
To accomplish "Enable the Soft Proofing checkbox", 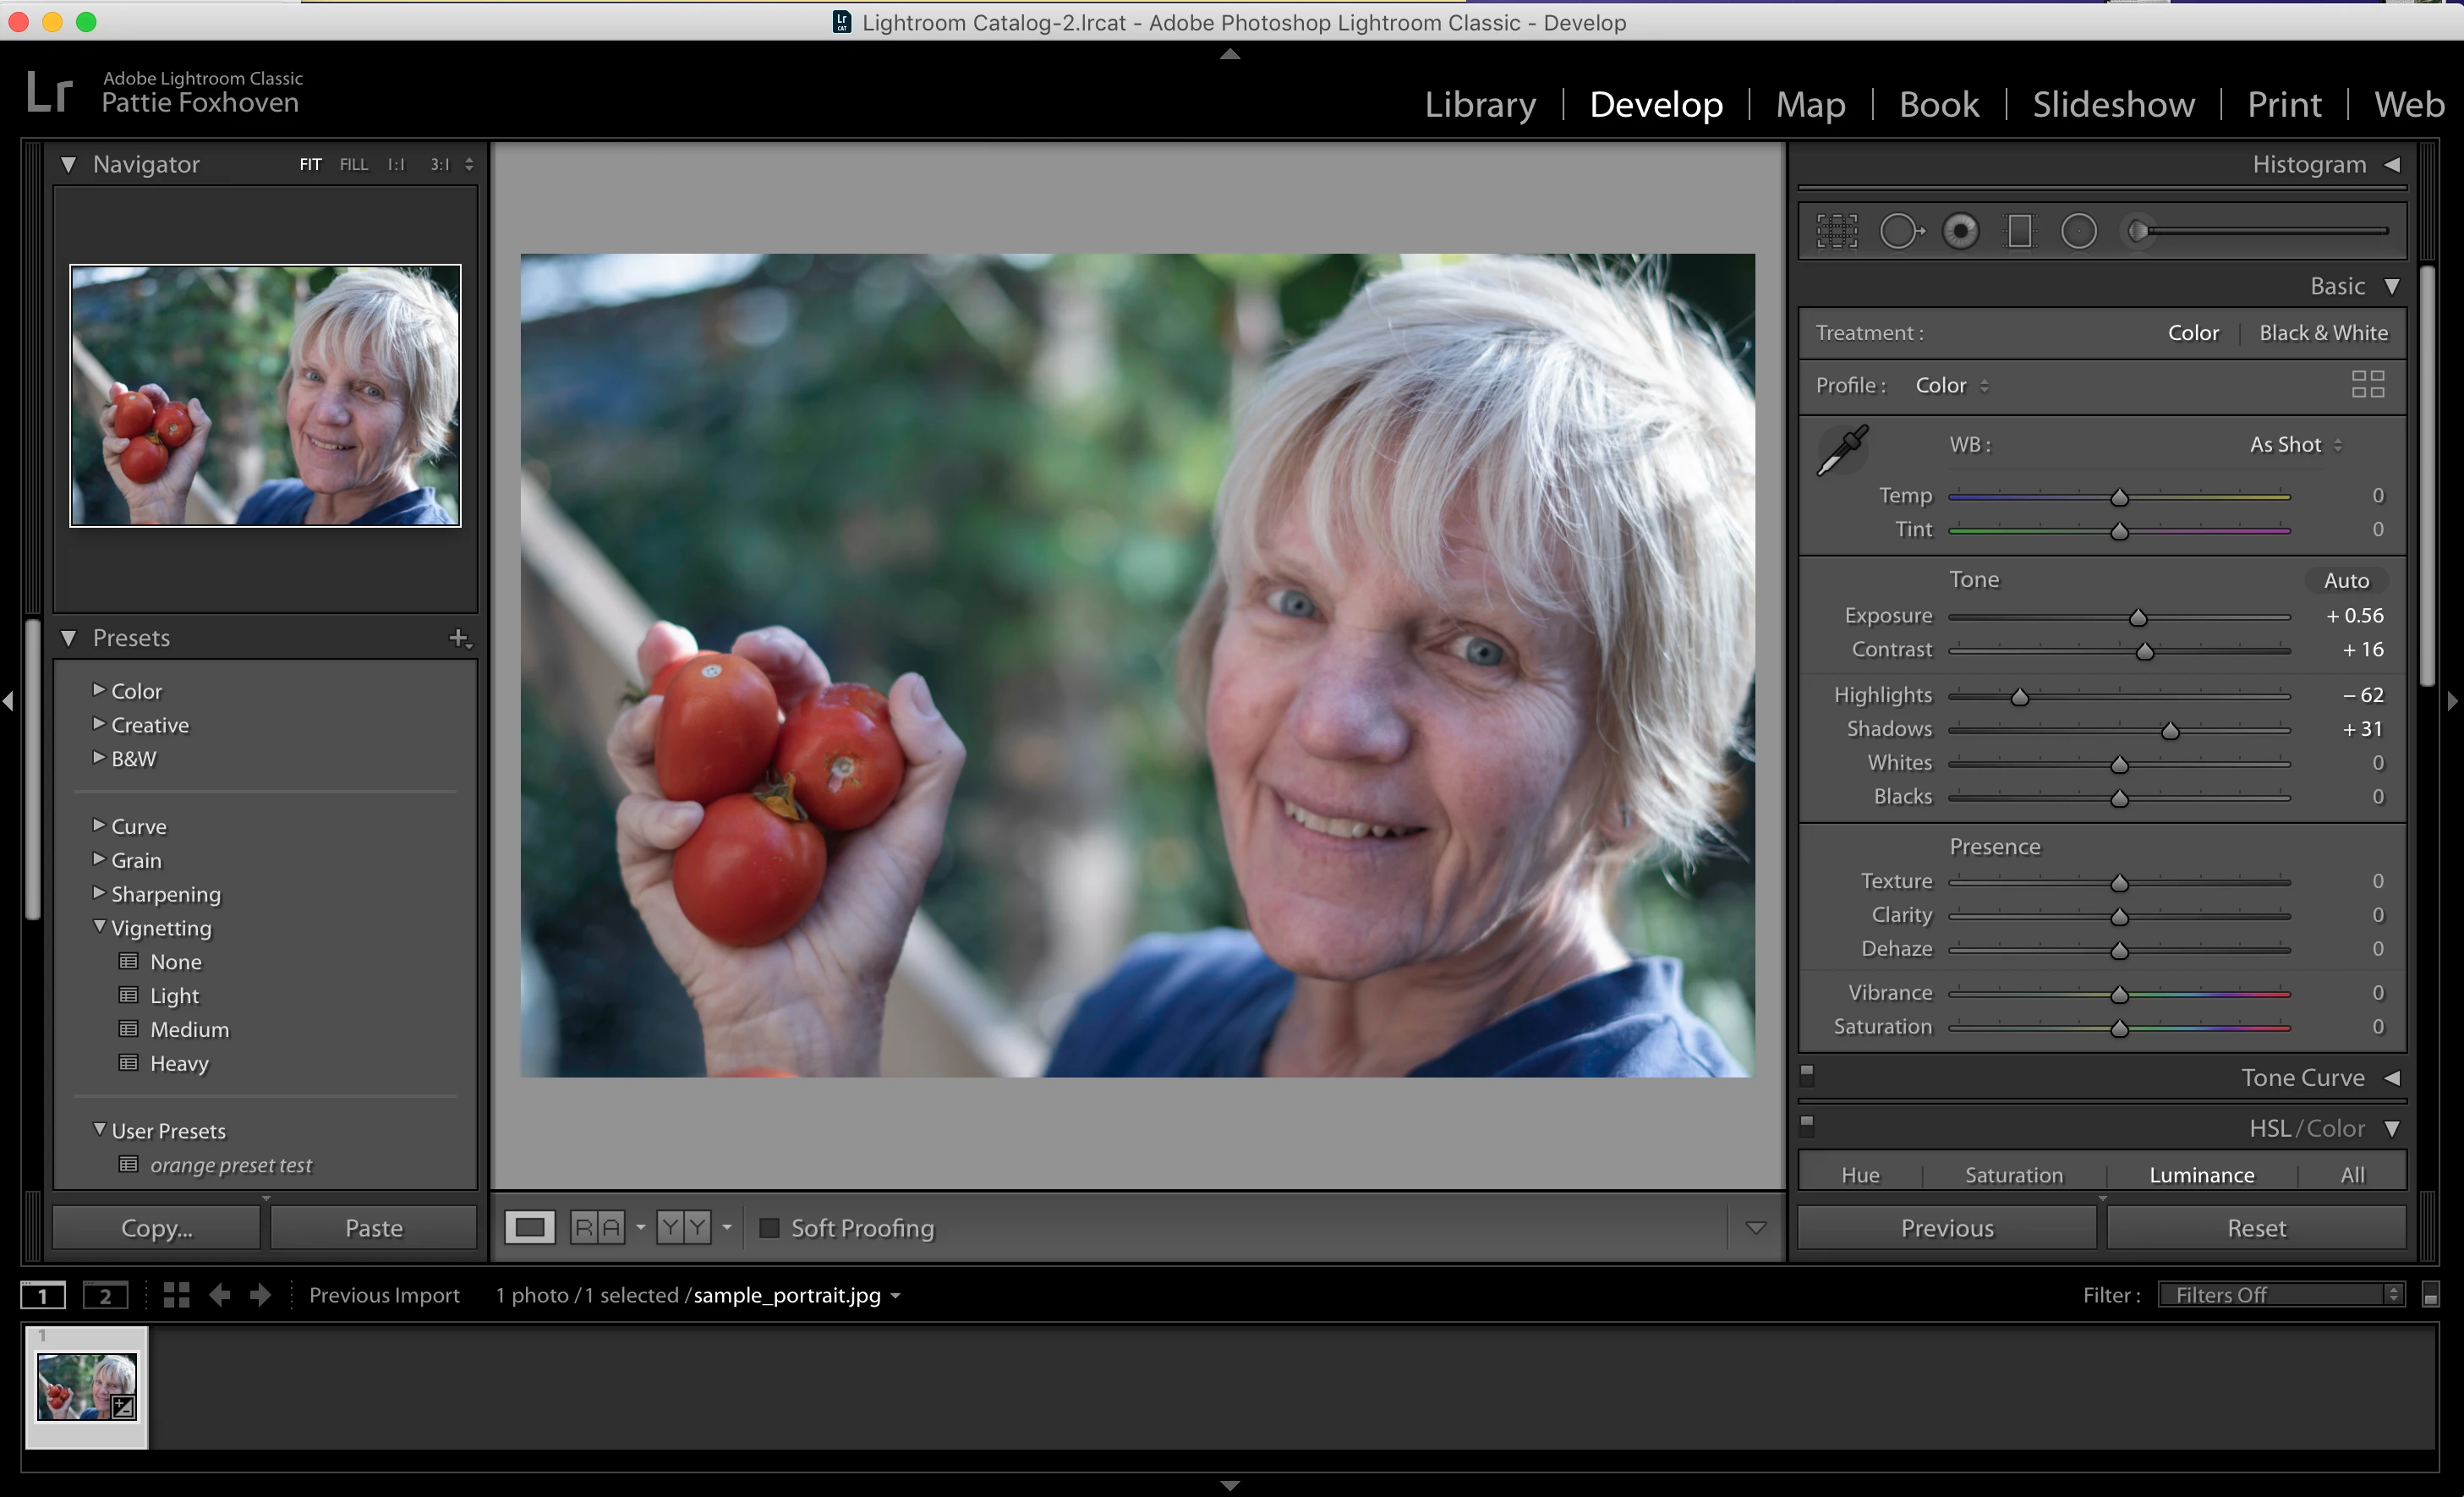I will coord(769,1228).
